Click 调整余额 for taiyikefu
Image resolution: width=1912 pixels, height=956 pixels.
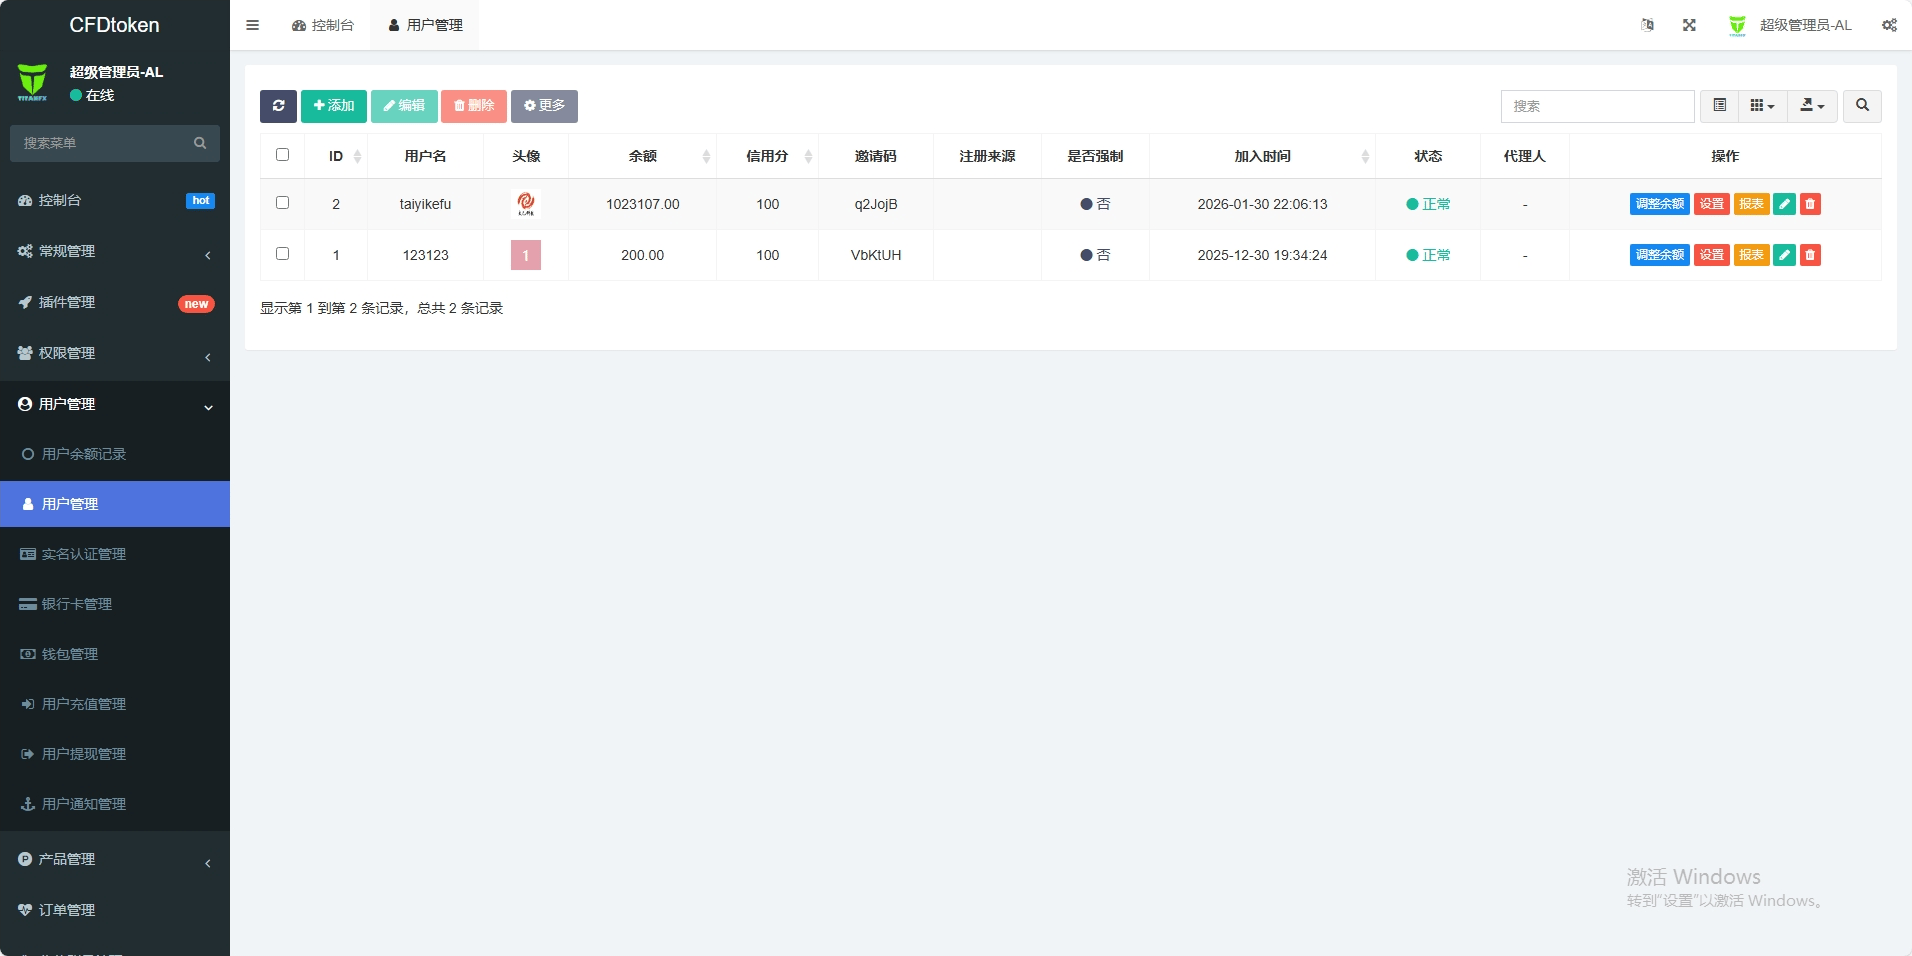click(x=1660, y=204)
